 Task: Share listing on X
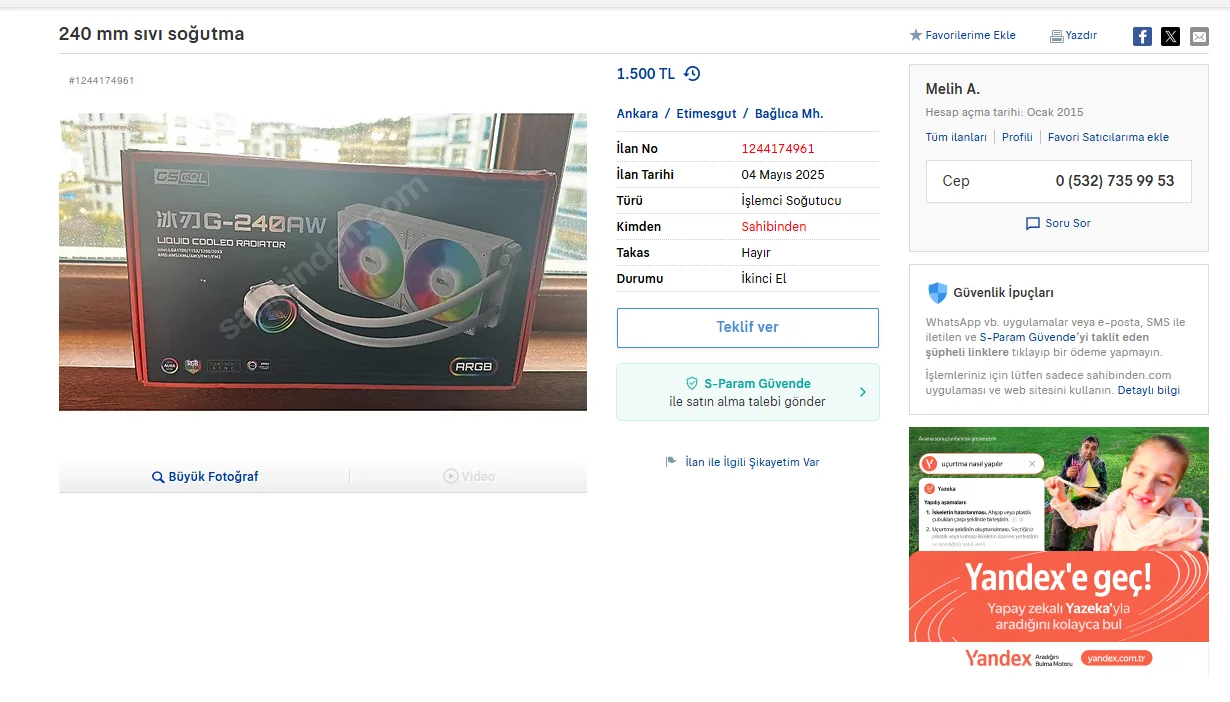[x=1171, y=37]
